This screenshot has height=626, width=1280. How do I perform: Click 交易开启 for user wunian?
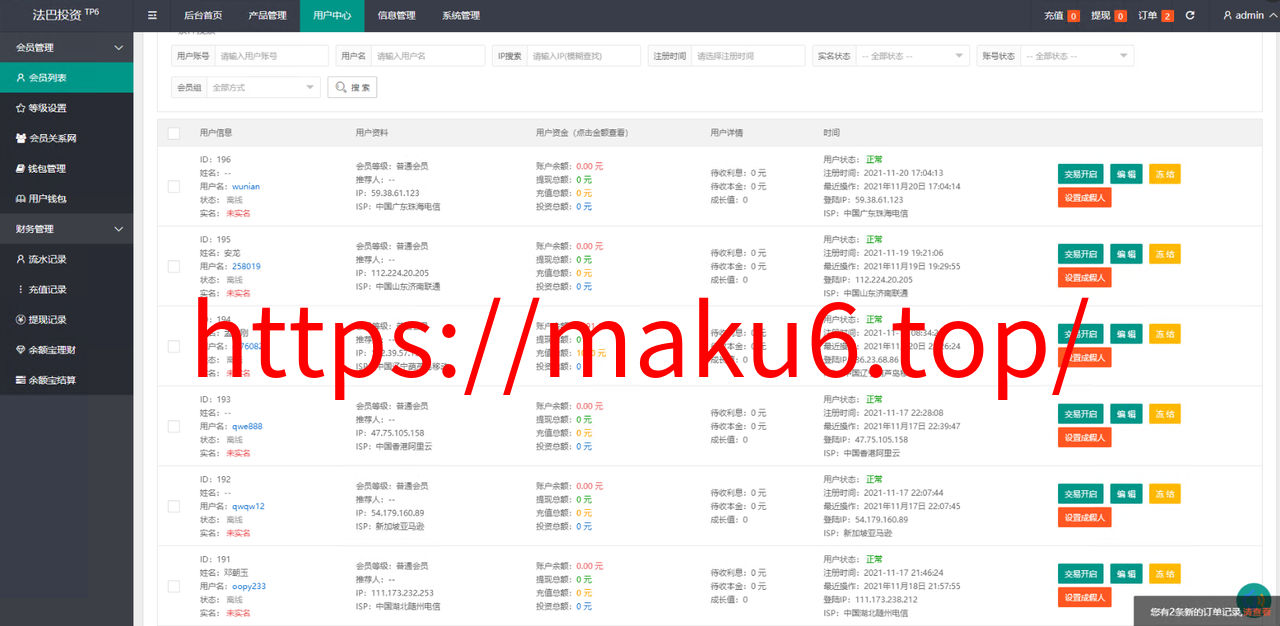click(x=1081, y=174)
